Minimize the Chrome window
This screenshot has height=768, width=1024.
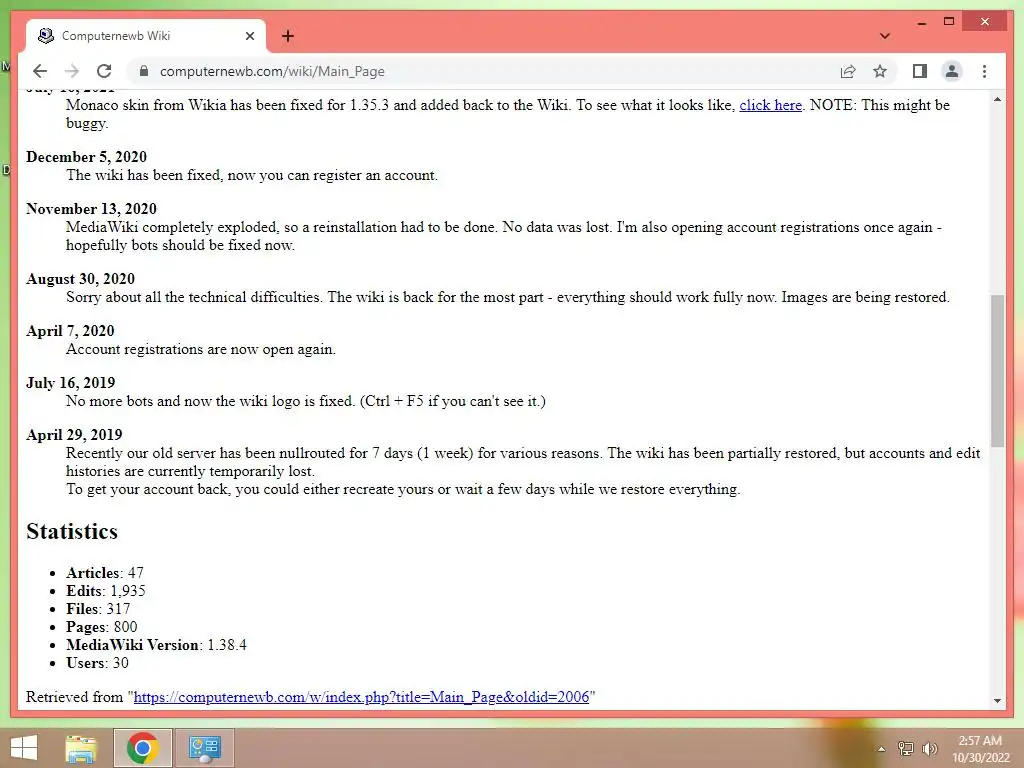[x=921, y=22]
